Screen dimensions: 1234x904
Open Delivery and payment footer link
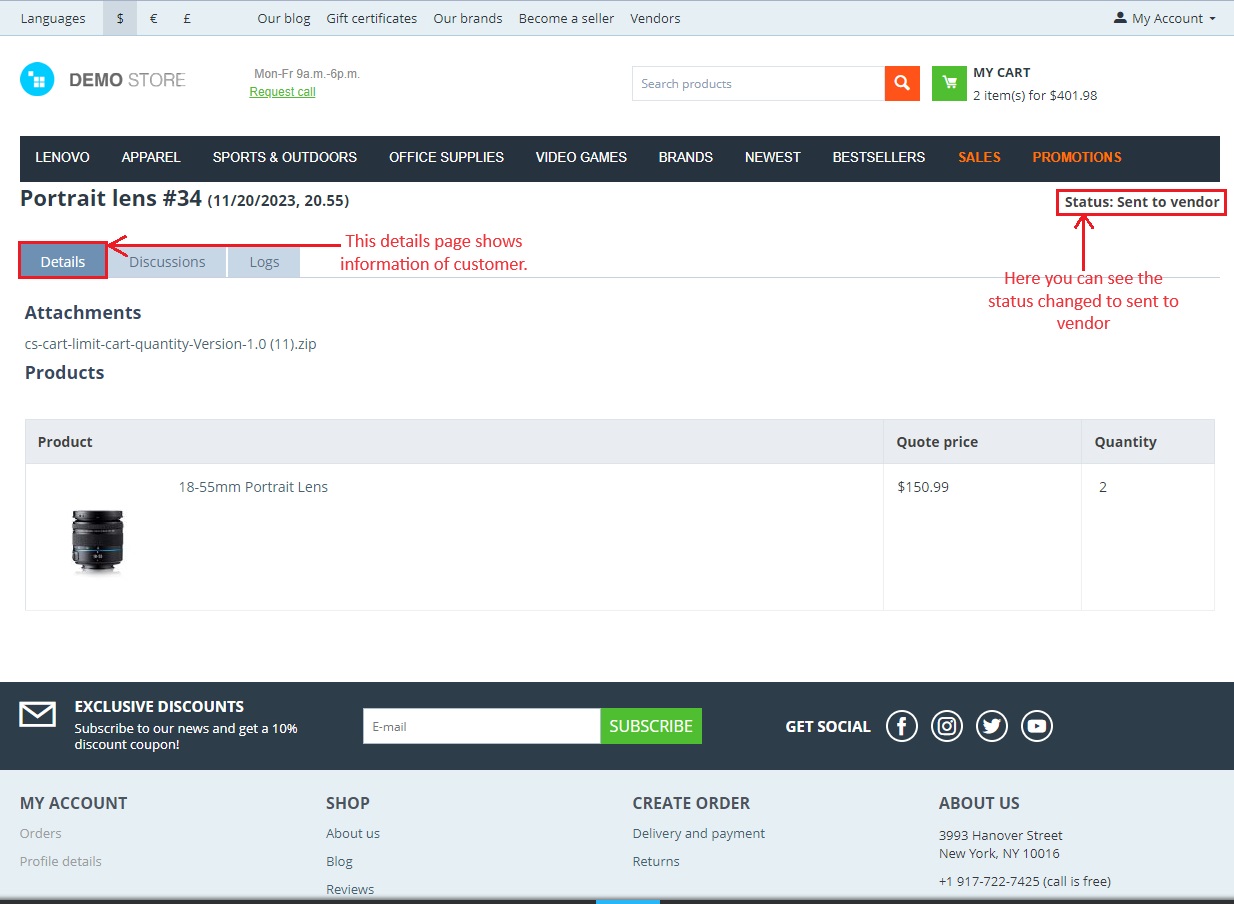pos(699,833)
